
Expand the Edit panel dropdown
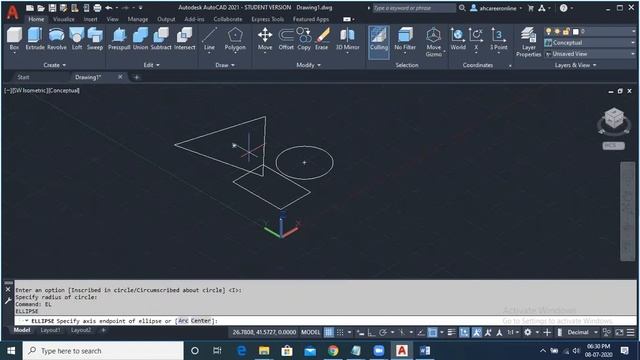click(151, 65)
